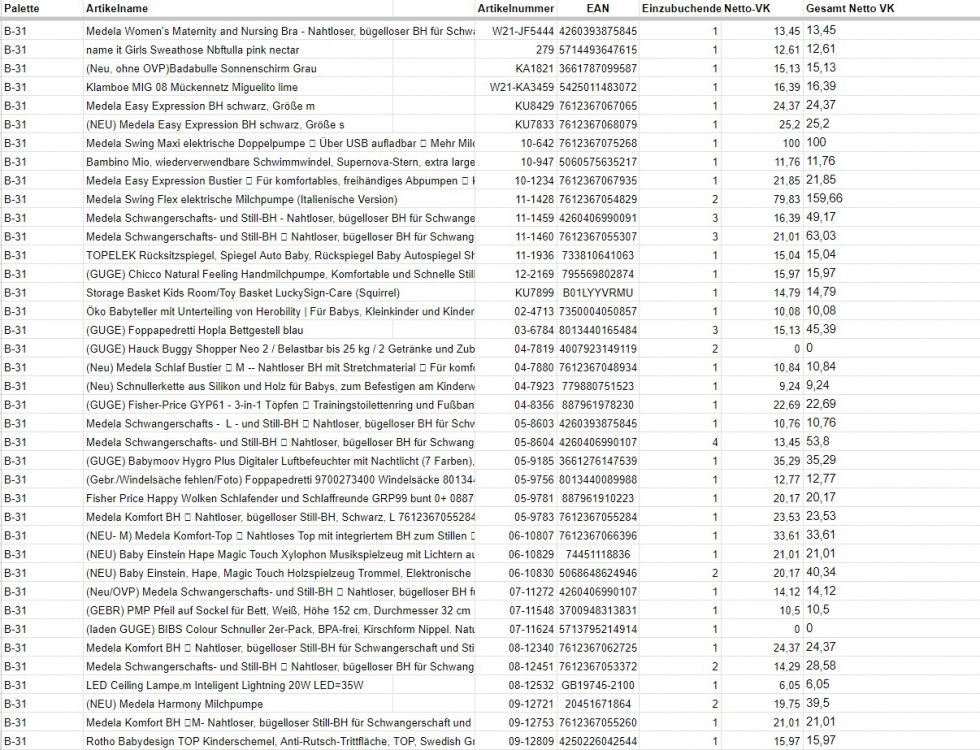
Task: Click total value 28,58
Action: [821, 666]
